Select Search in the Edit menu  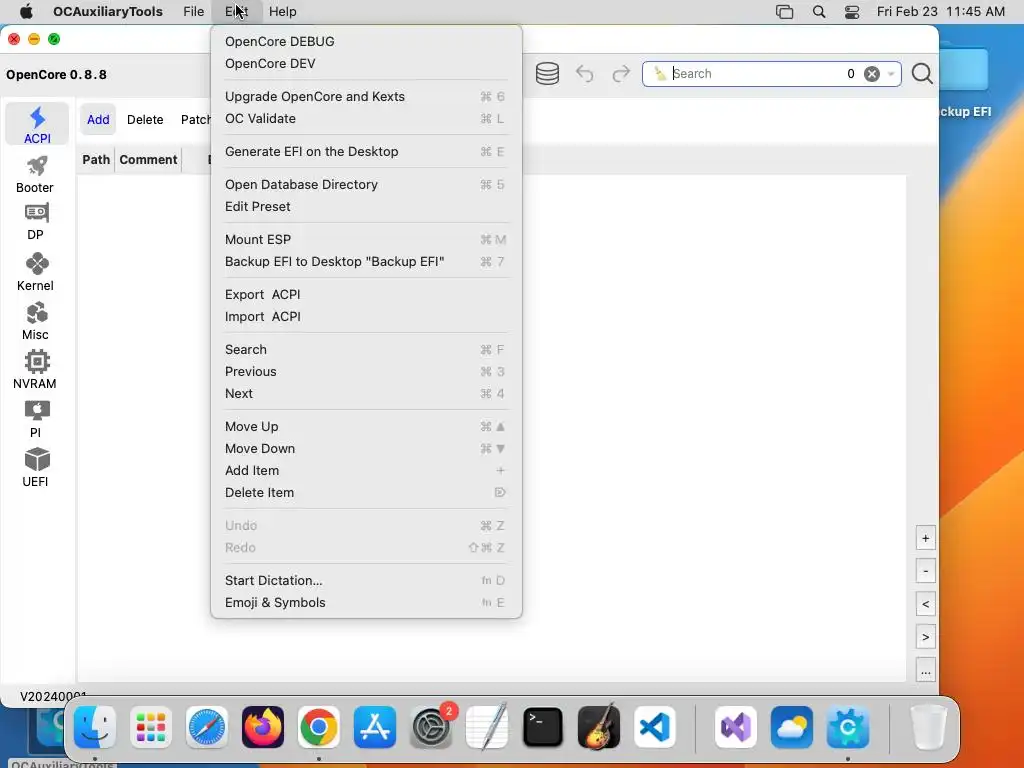click(366, 349)
